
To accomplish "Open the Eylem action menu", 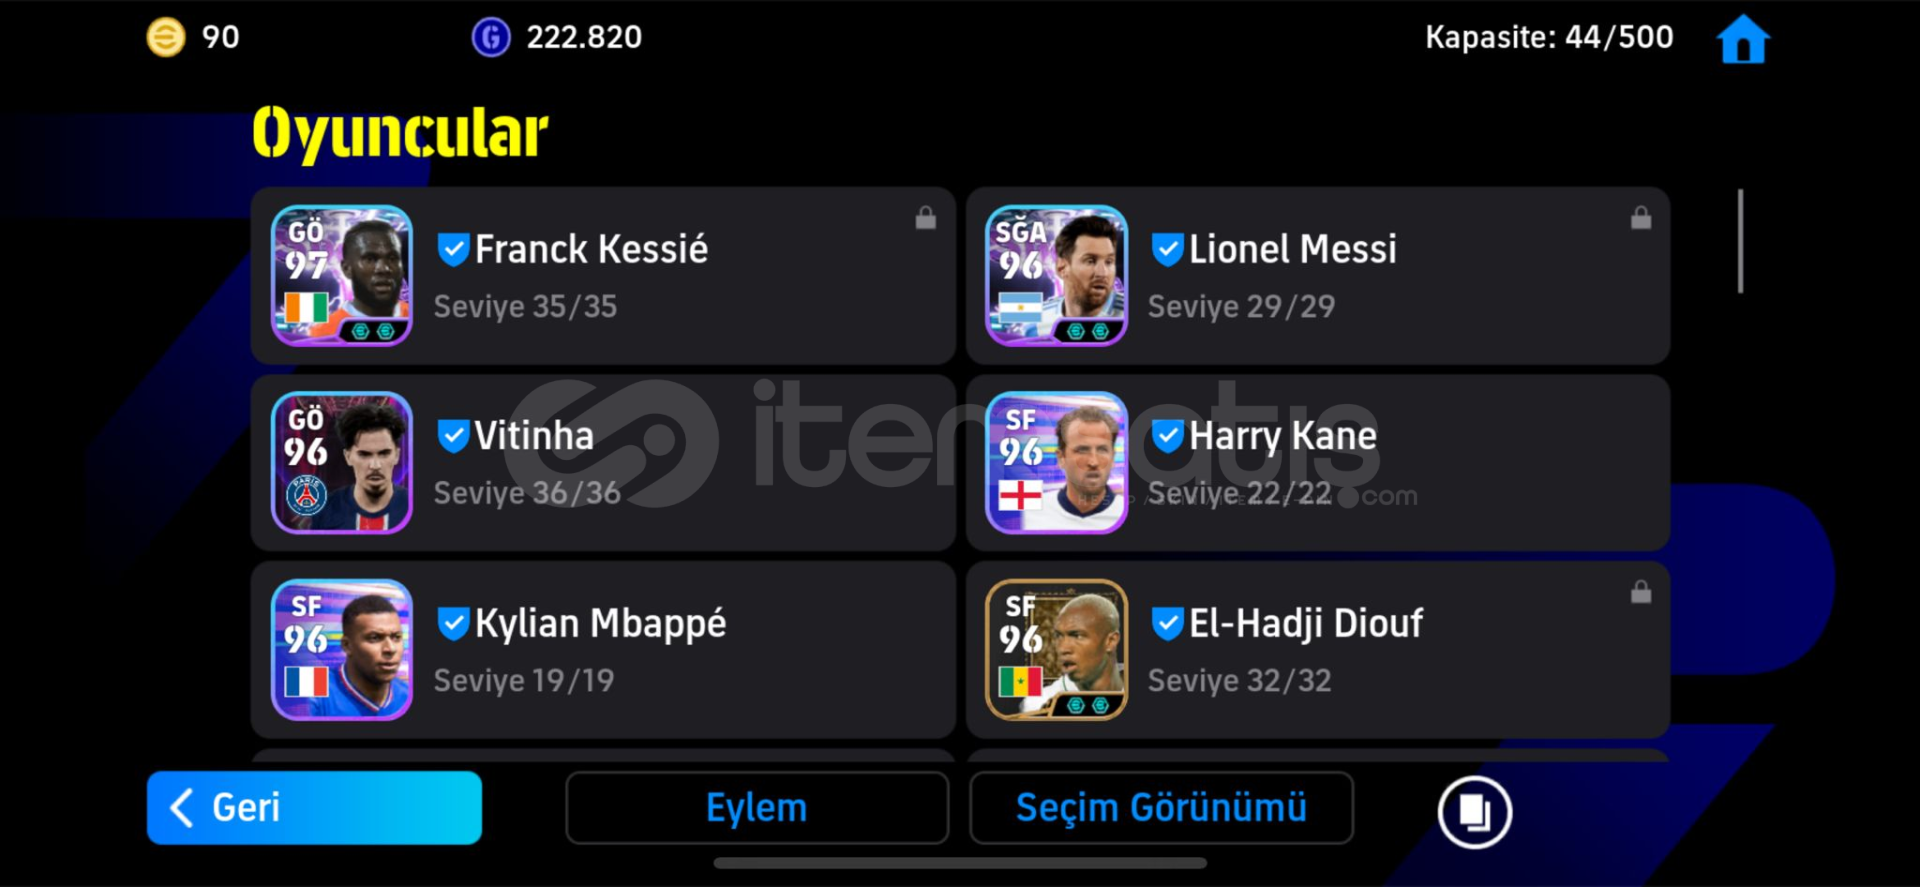I will 757,808.
